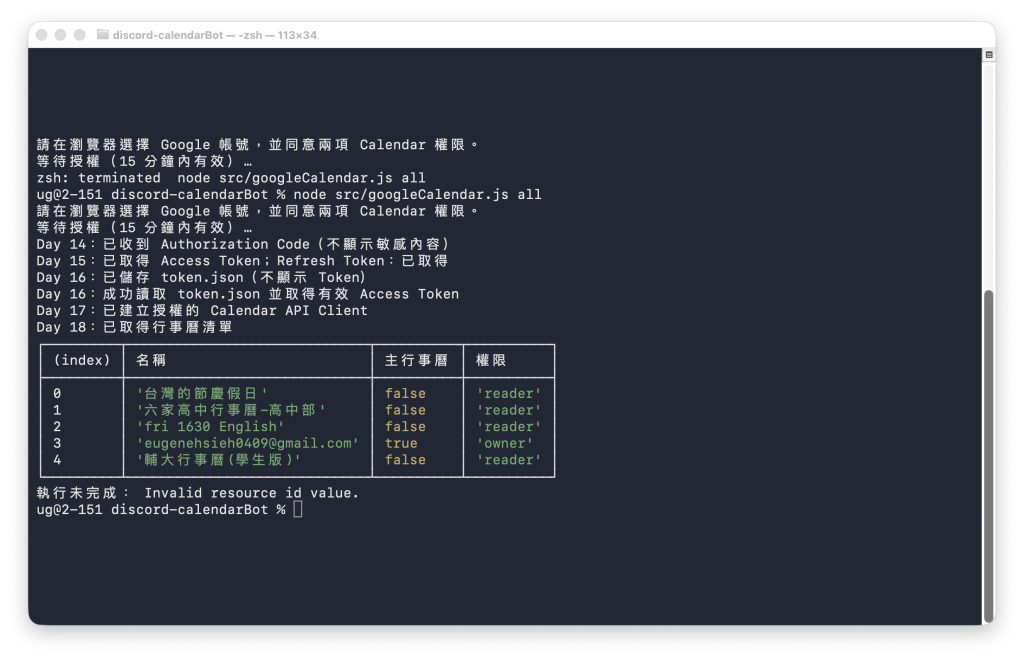
Task: Click the "Day 18: 已取得行事曆清單" line
Action: 135,327
